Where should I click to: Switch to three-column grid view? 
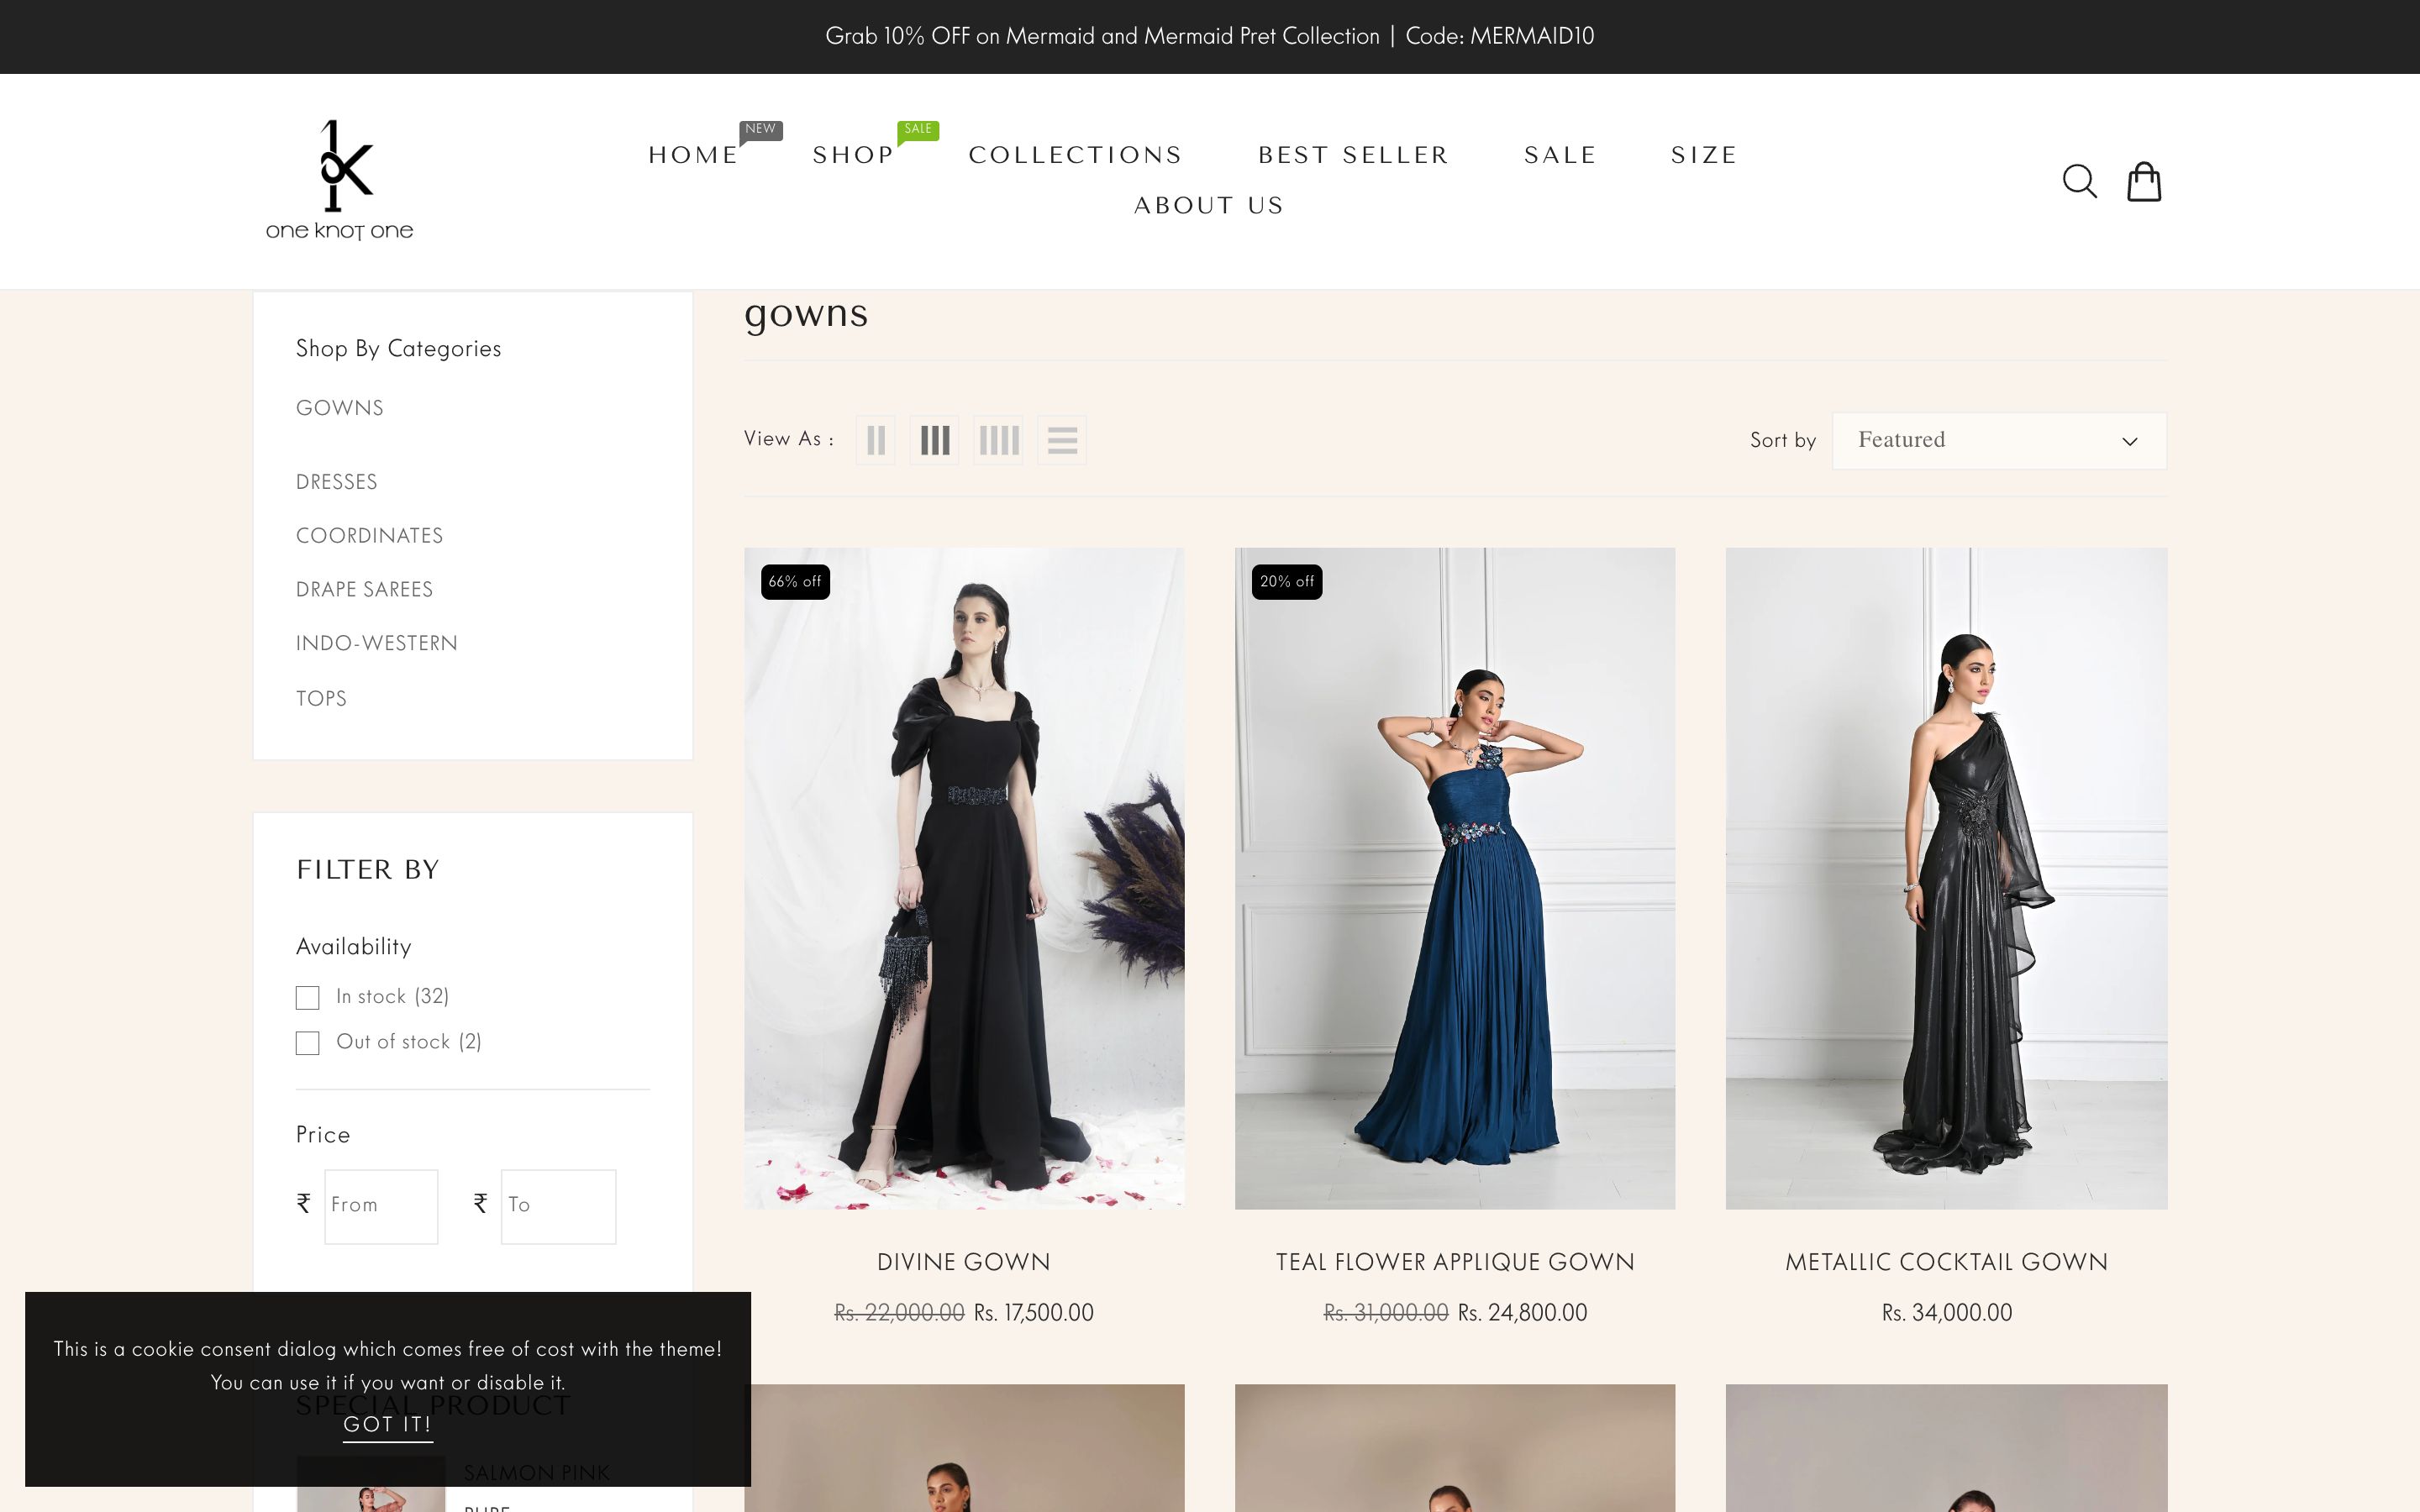coord(934,440)
